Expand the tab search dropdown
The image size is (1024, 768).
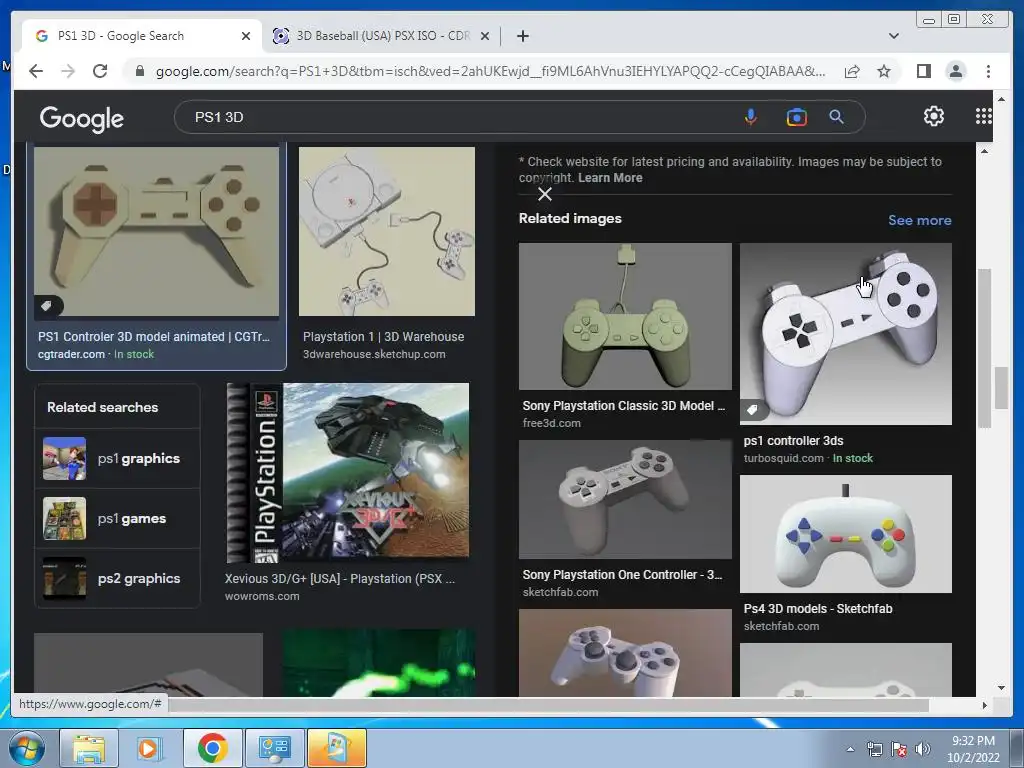[893, 36]
